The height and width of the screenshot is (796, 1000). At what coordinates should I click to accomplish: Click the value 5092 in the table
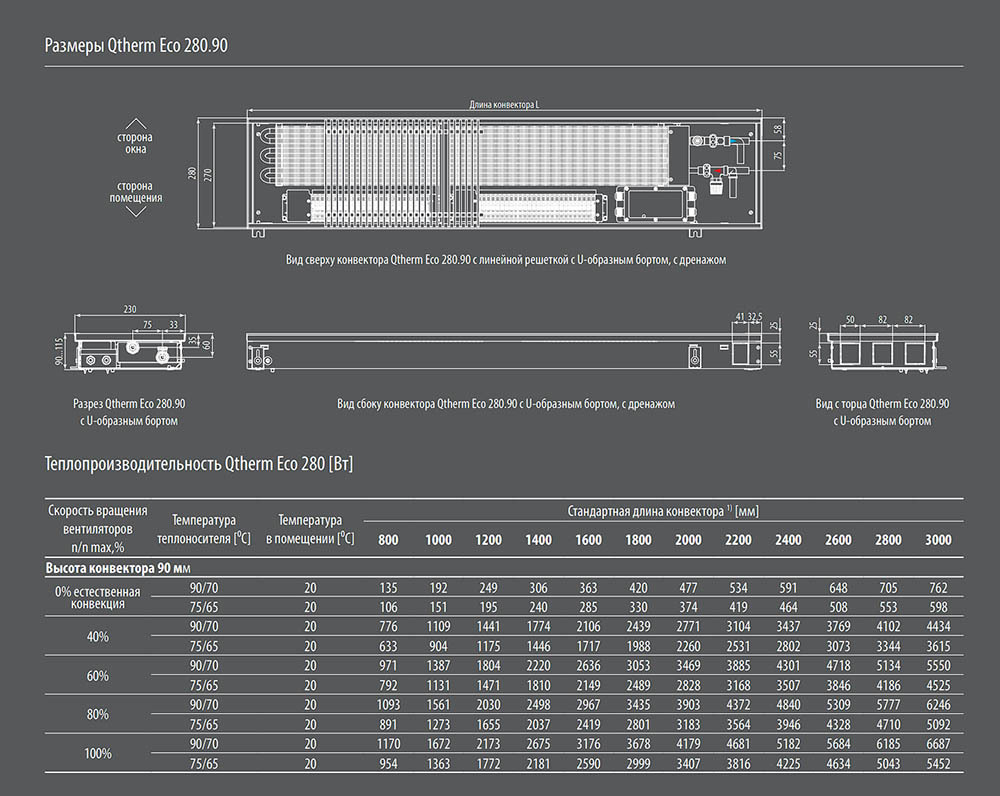pyautogui.click(x=938, y=725)
